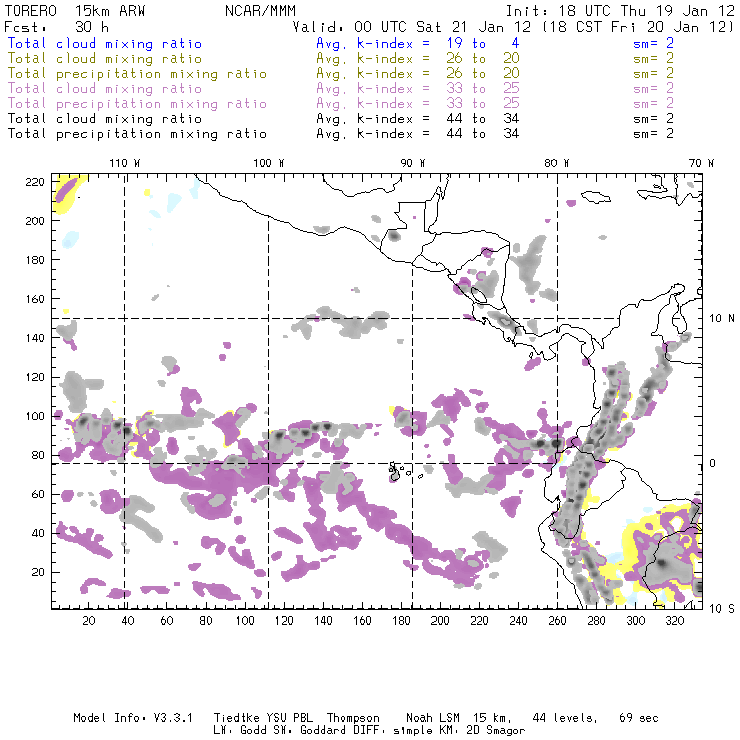
Task: Click the blue Total cloud mixing ratio legend
Action: (x=105, y=44)
